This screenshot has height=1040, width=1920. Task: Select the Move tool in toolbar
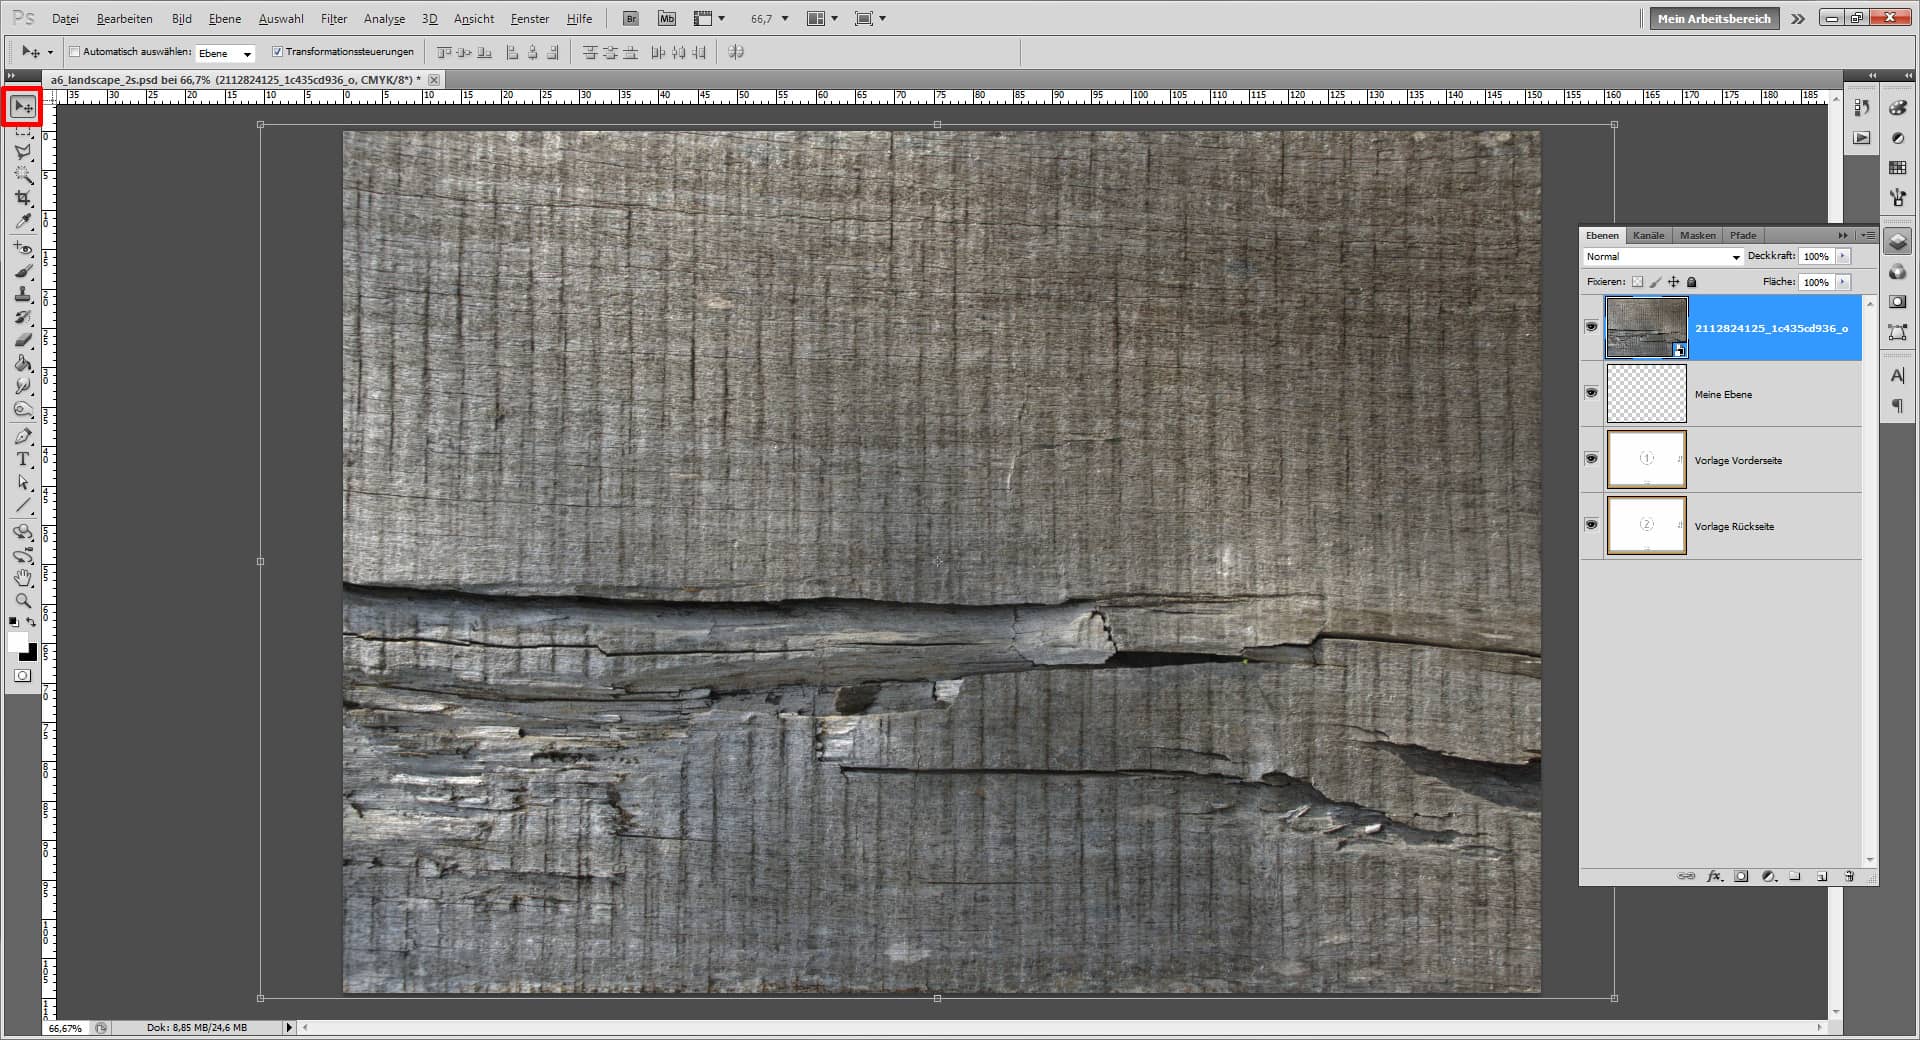click(22, 107)
